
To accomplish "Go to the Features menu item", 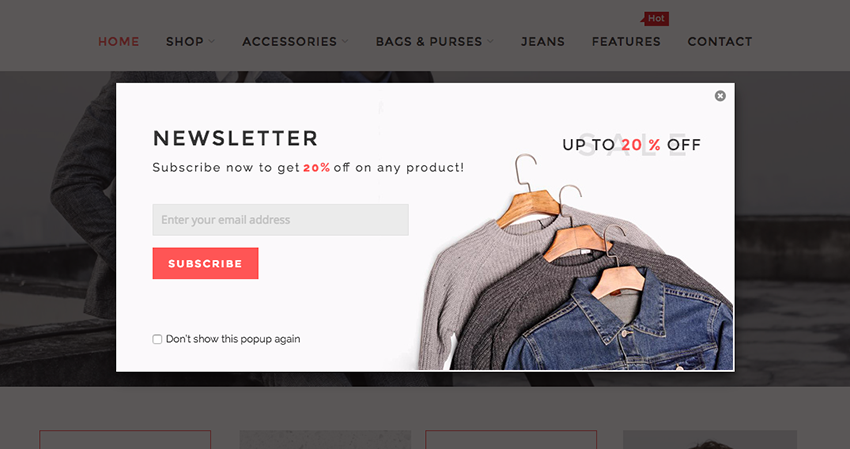I will click(x=626, y=41).
